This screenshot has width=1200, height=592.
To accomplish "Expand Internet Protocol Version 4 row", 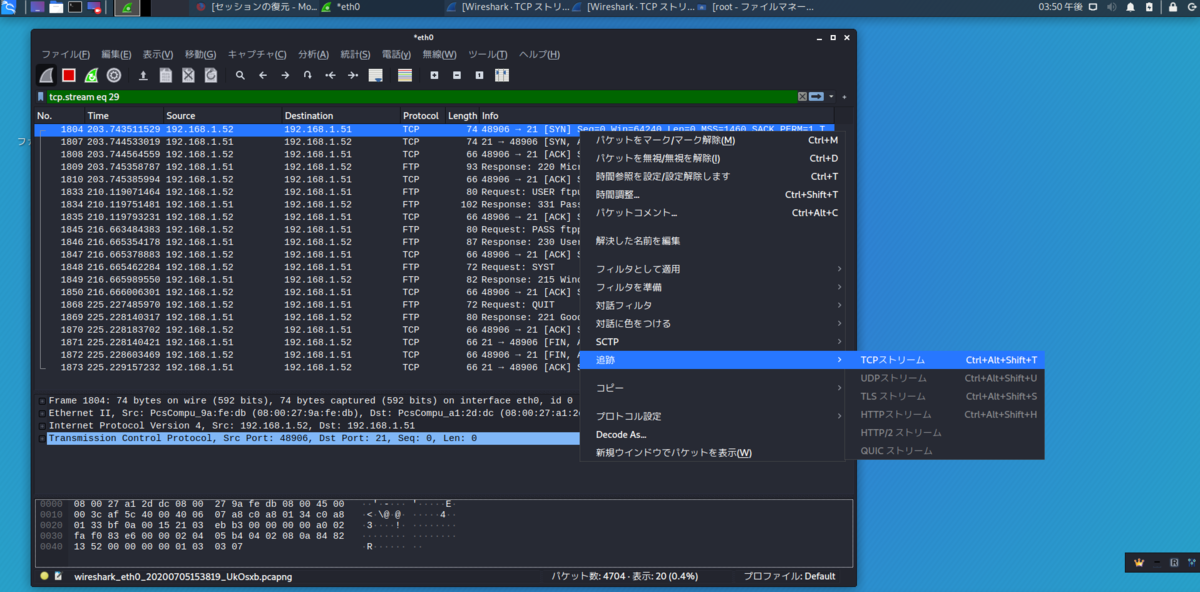I will point(42,425).
